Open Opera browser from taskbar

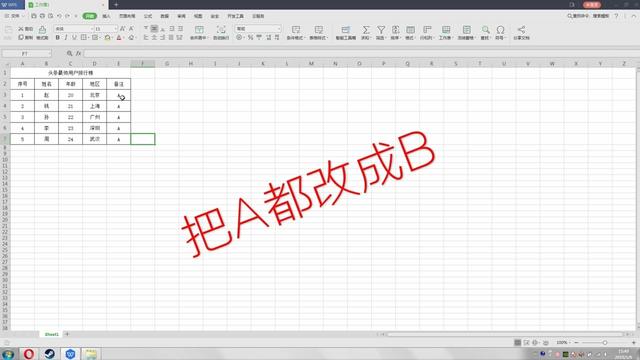click(29, 354)
